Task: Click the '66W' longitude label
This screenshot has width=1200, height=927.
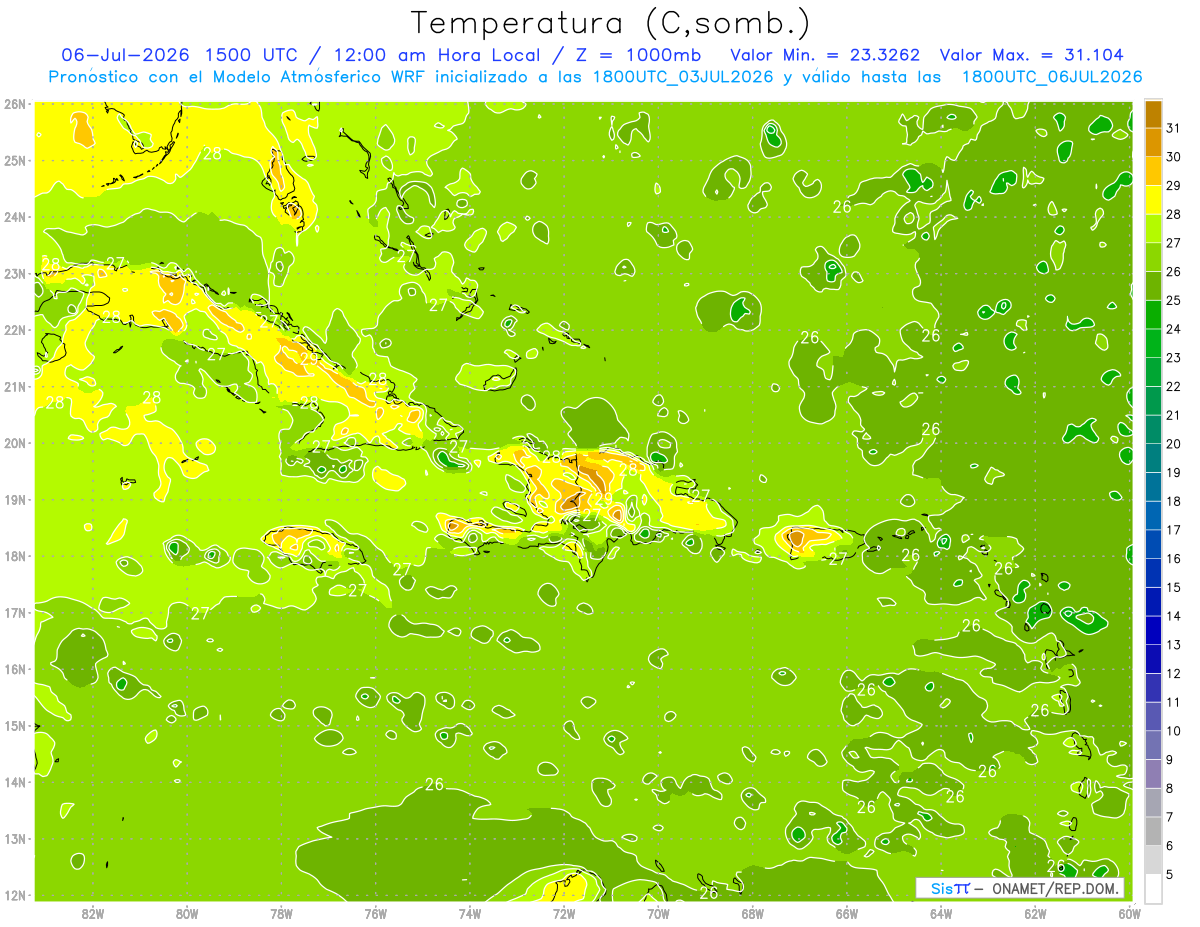Action: pos(847,913)
